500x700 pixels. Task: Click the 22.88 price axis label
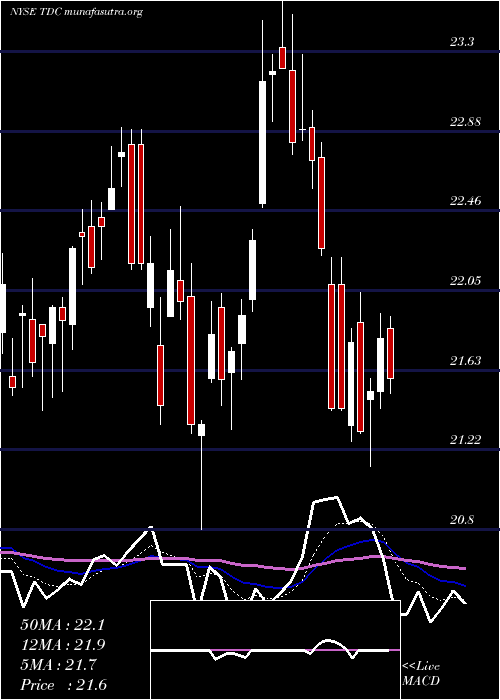tap(465, 121)
